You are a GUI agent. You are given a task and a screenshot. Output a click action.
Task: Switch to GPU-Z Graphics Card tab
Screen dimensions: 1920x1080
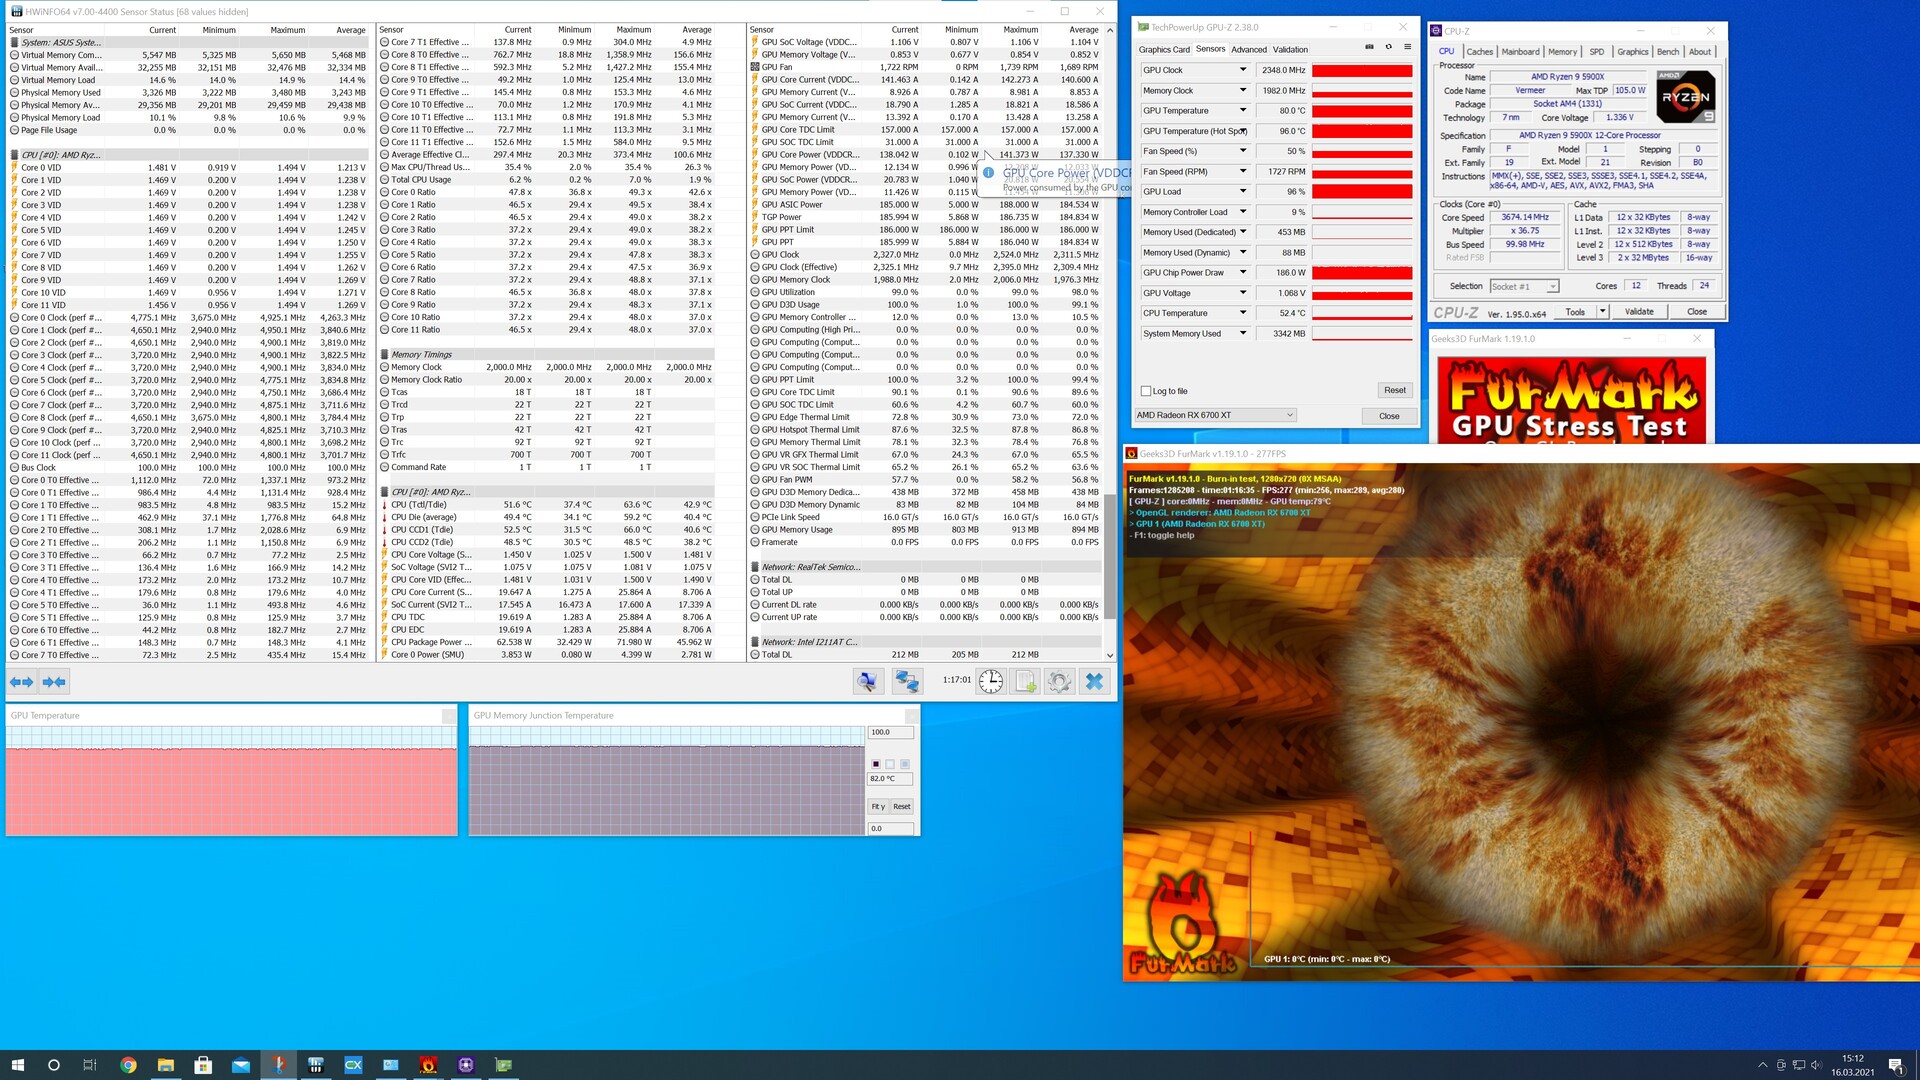pos(1164,49)
